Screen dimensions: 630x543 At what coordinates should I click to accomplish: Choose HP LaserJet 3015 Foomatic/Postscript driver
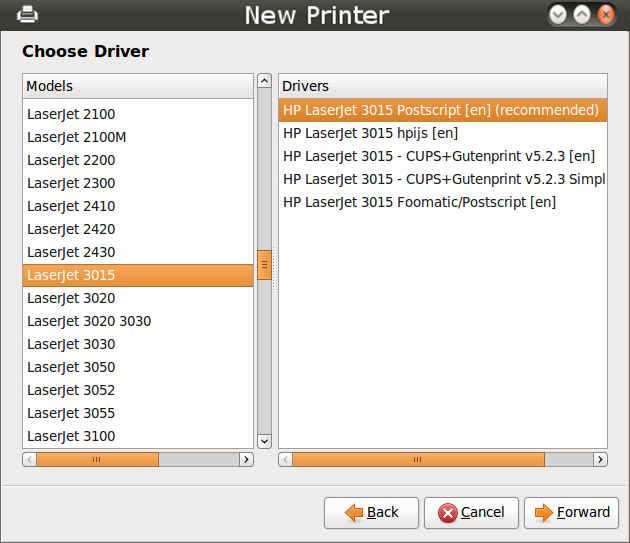[x=443, y=202]
